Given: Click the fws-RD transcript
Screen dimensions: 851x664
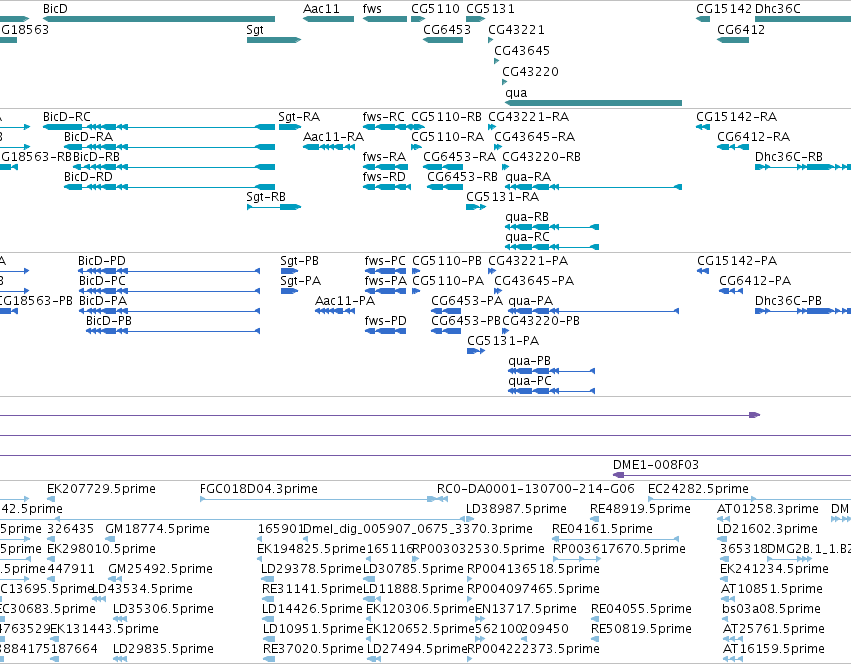Looking at the screenshot, I should pyautogui.click(x=386, y=187).
